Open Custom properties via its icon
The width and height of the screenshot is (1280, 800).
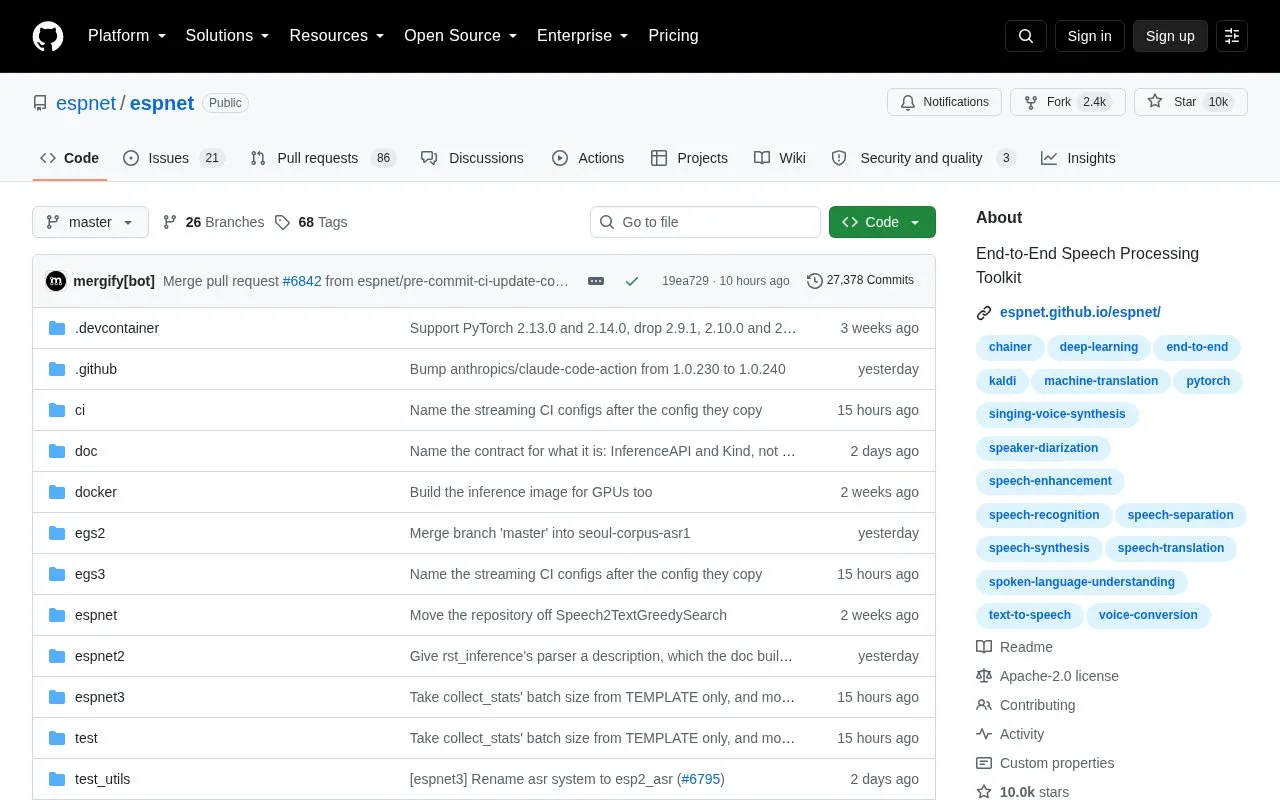984,763
